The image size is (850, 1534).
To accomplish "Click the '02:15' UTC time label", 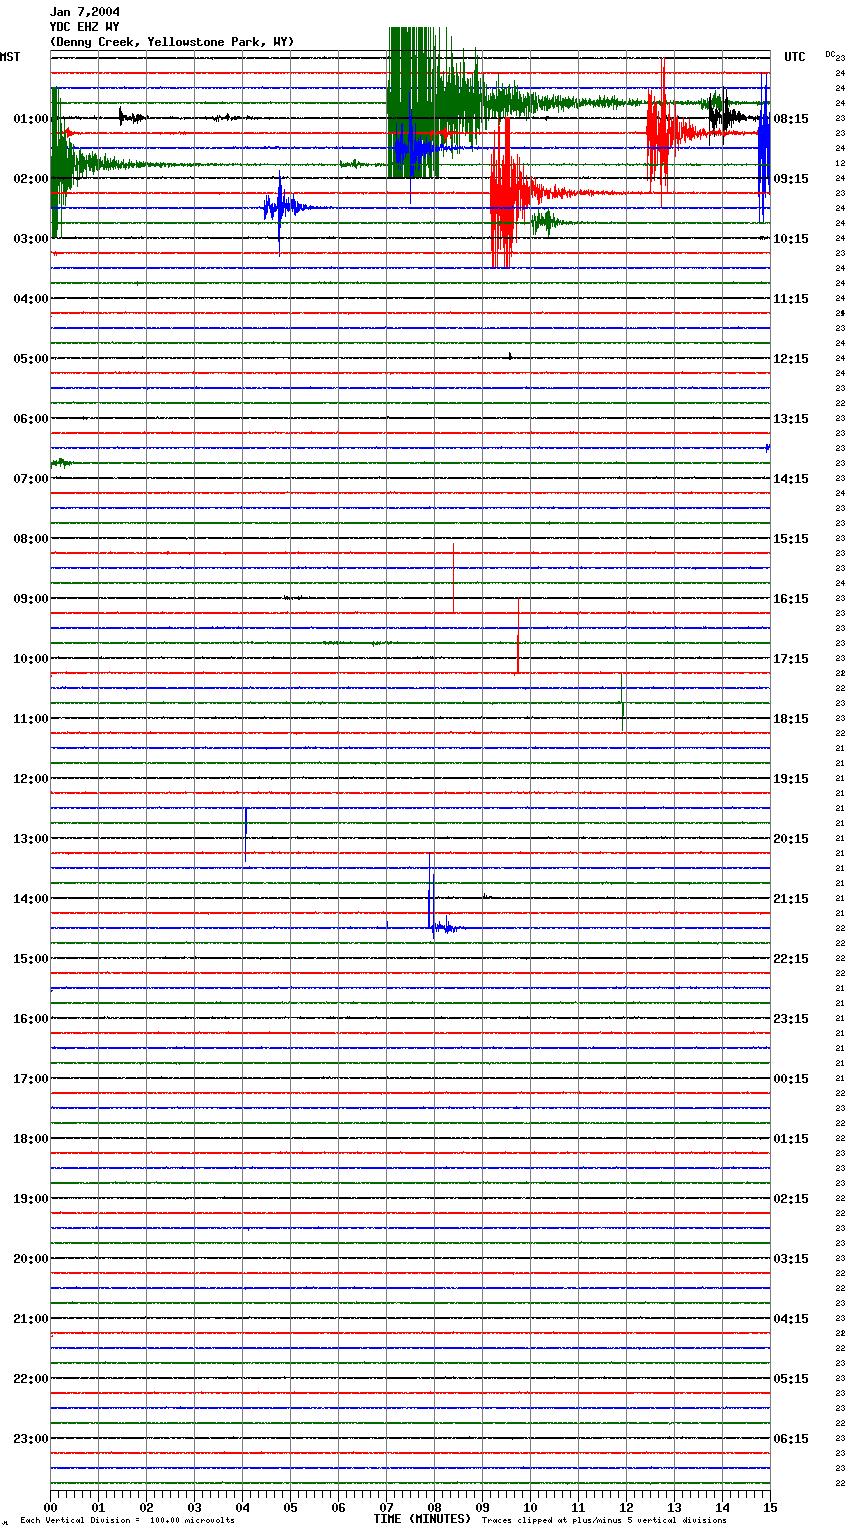I will click(x=791, y=1199).
